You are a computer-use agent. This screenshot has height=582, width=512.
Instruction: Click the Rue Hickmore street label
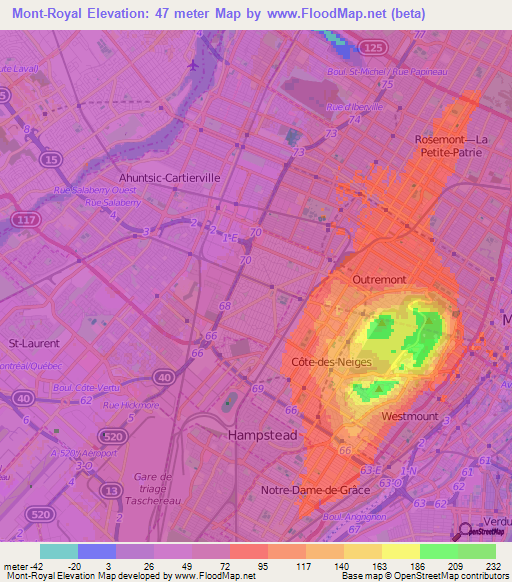131,405
